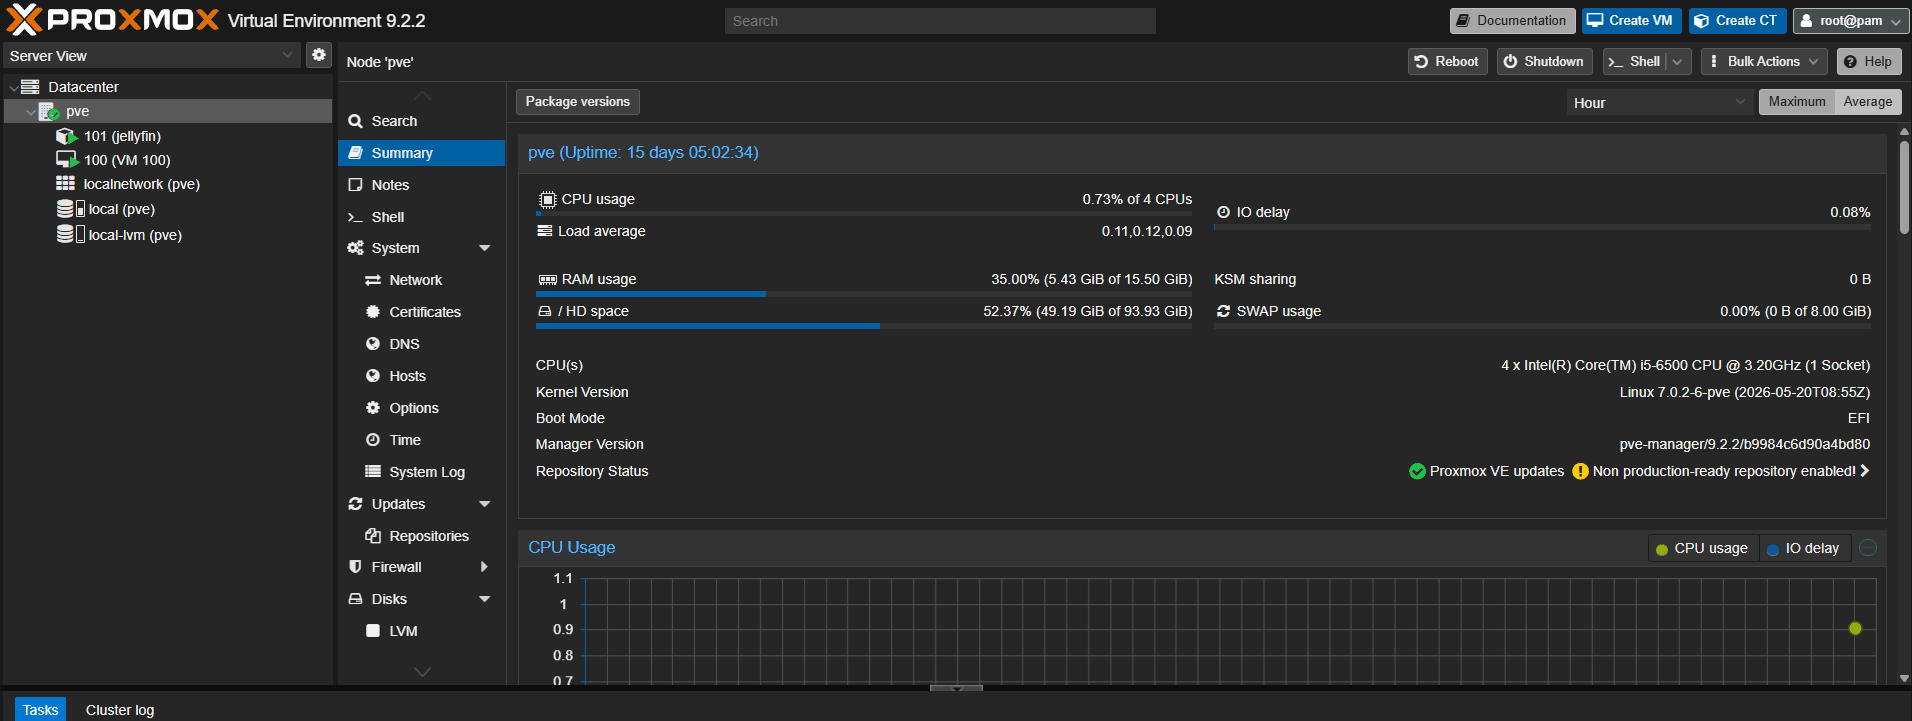1912x721 pixels.
Task: Open Server View settings gear icon
Action: click(x=319, y=55)
